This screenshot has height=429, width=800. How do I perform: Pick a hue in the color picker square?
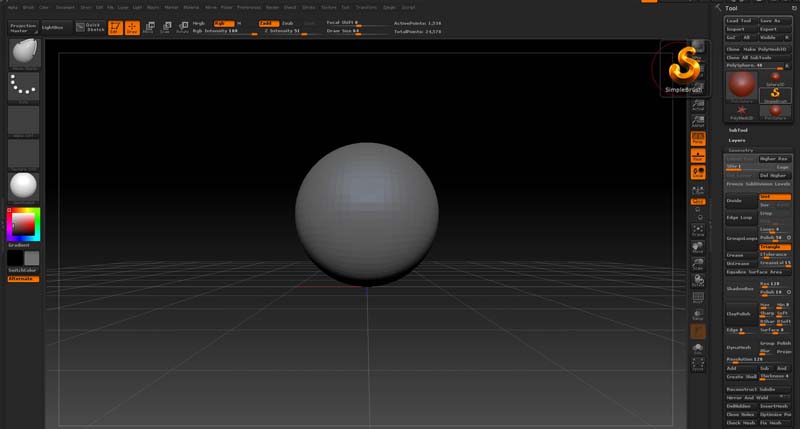[23, 224]
